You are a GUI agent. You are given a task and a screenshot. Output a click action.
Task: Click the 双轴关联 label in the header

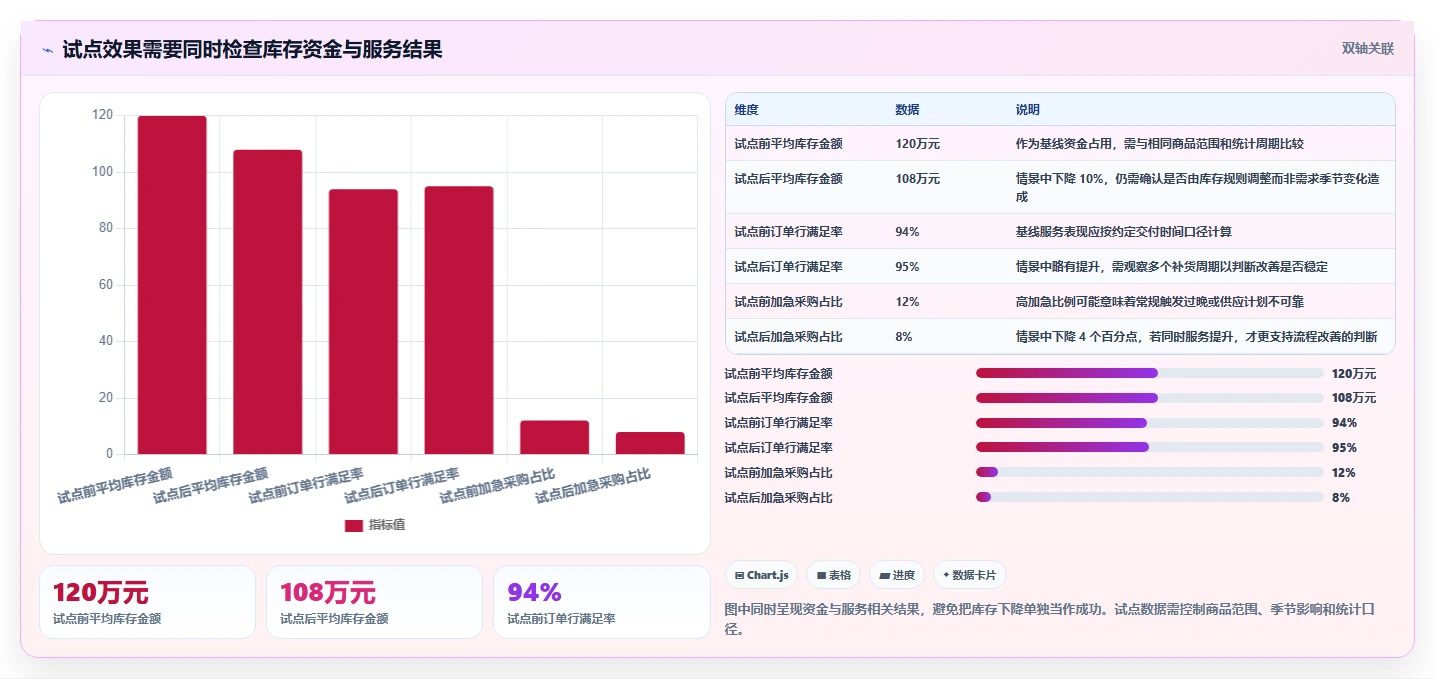point(1367,49)
